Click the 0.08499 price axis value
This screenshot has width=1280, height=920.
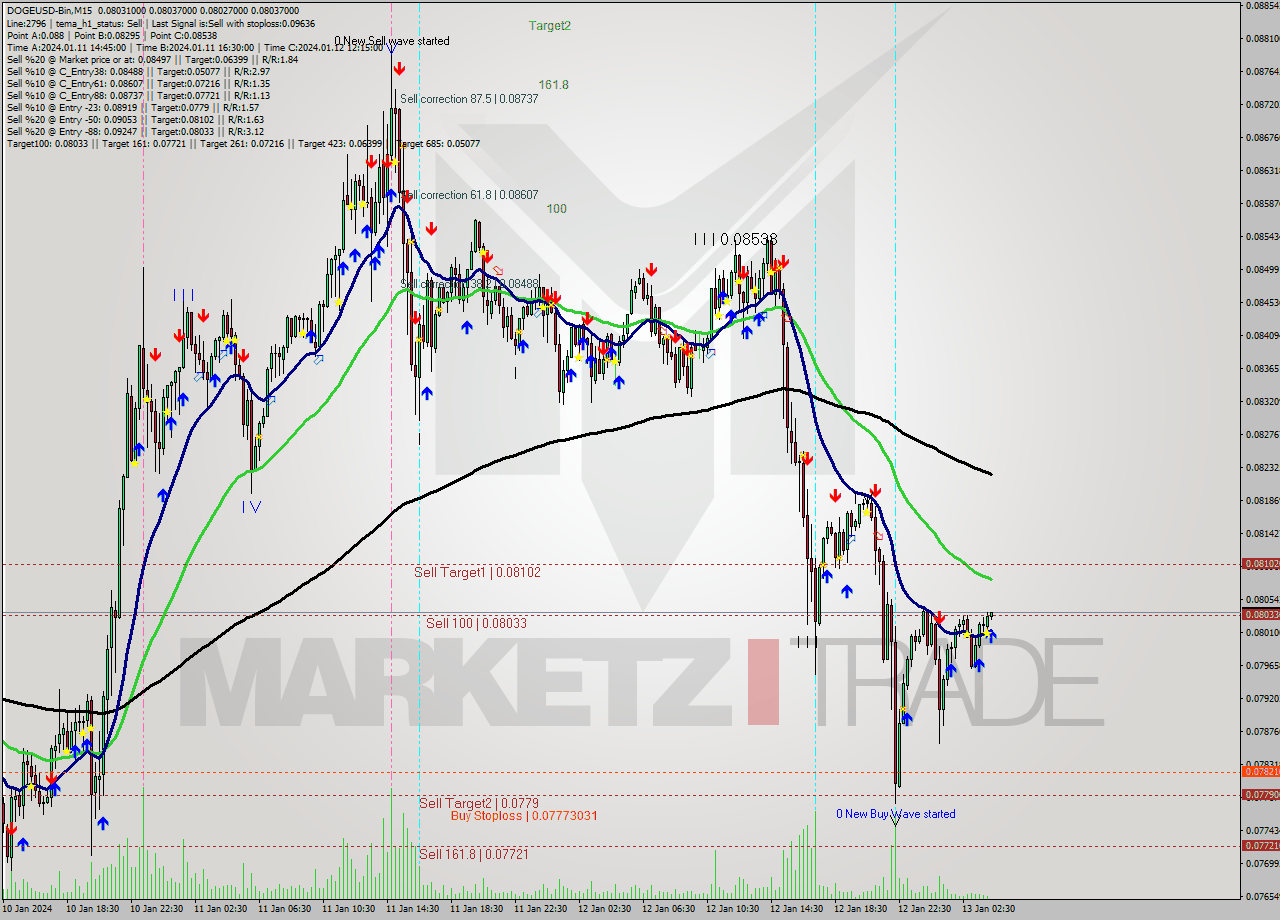pyautogui.click(x=1262, y=270)
